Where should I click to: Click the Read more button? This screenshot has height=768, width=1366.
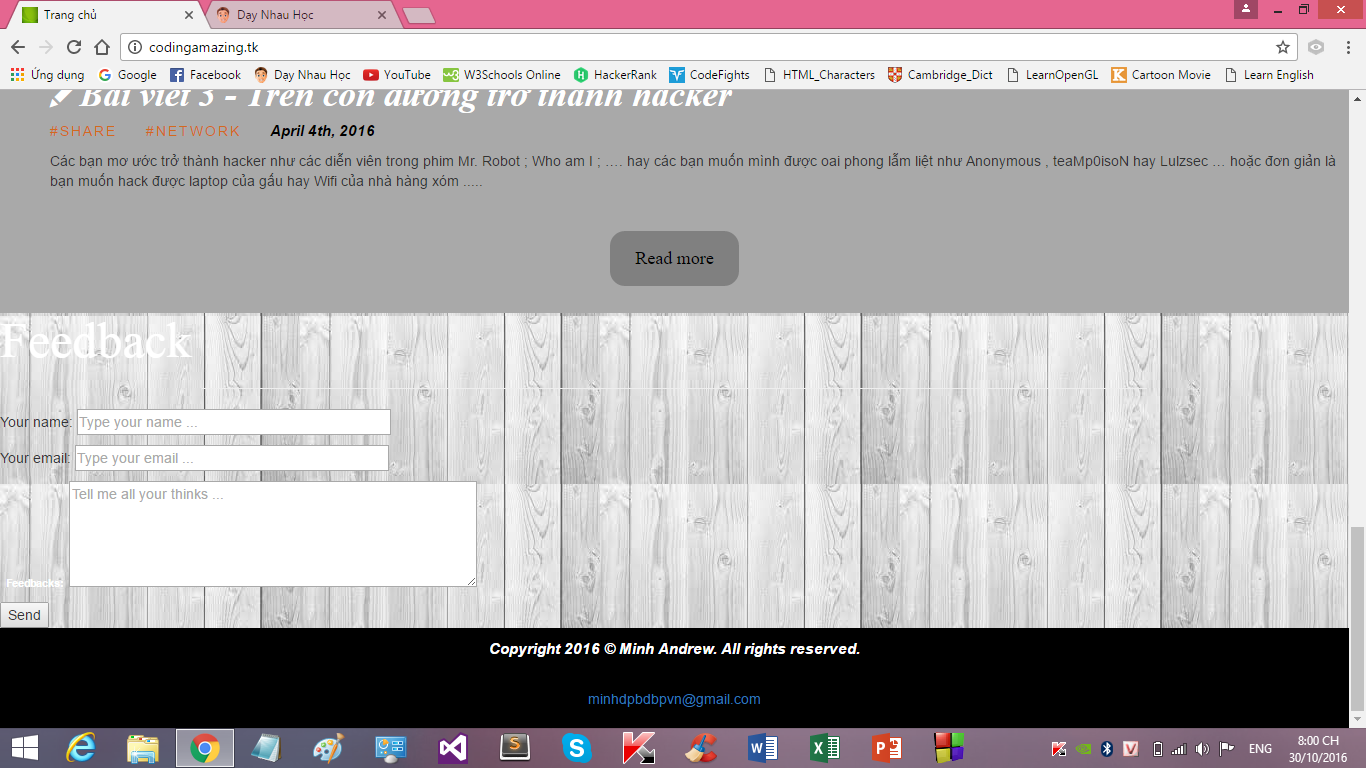(674, 259)
